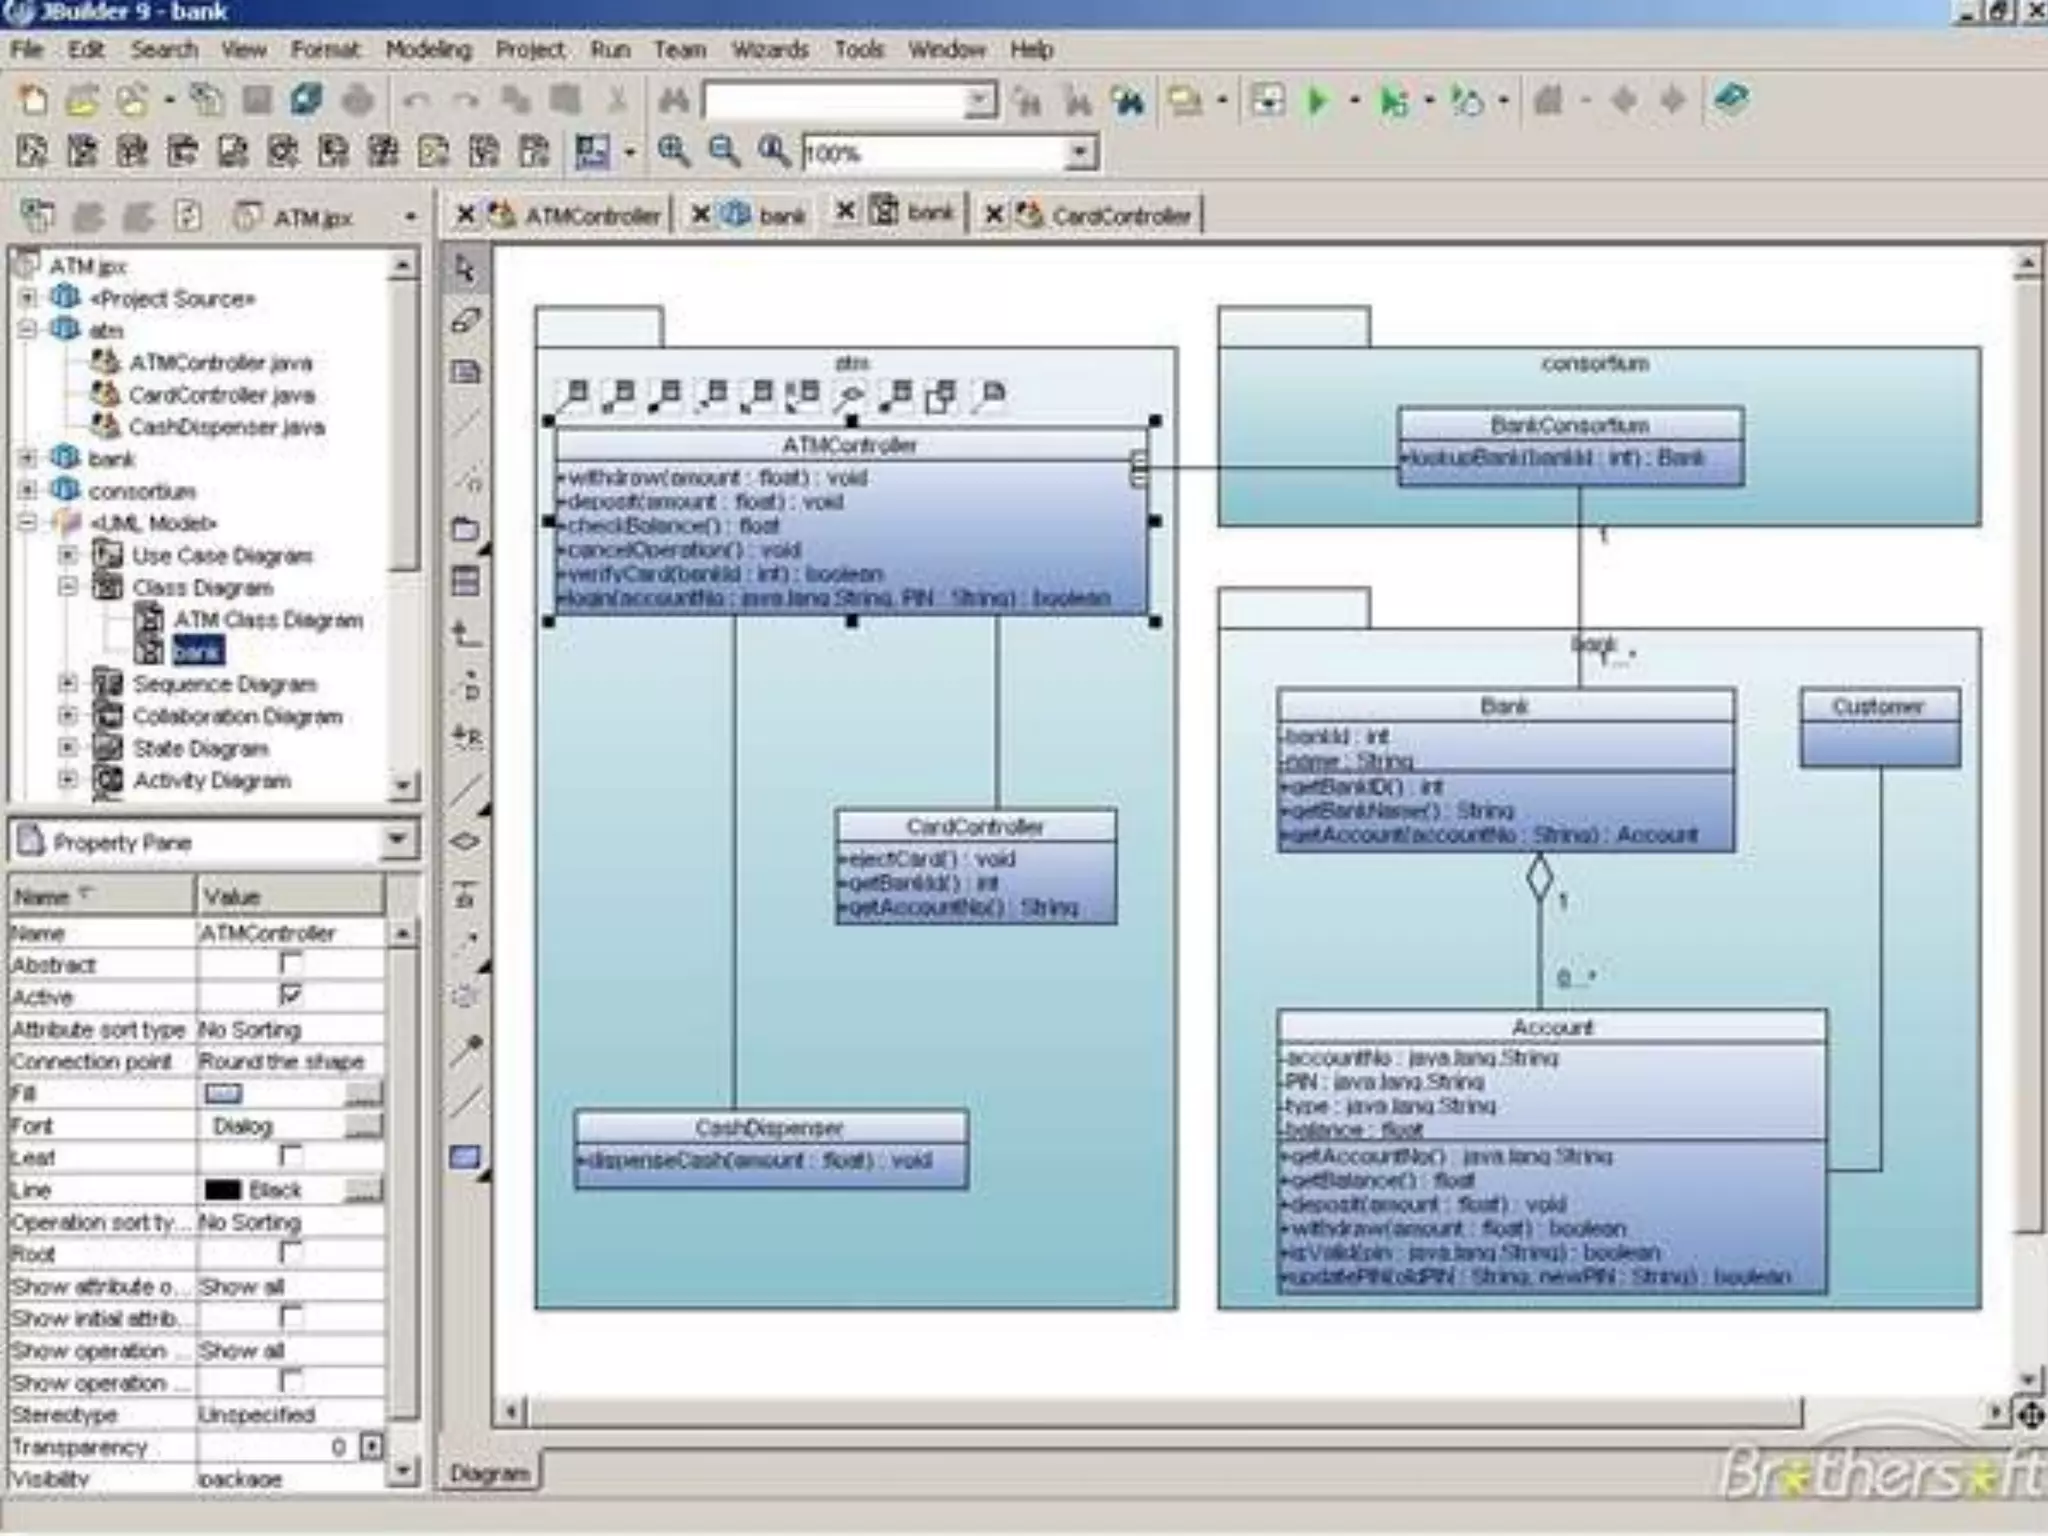This screenshot has width=2048, height=1536.
Task: Click the Print icon in toolbar
Action: [357, 101]
